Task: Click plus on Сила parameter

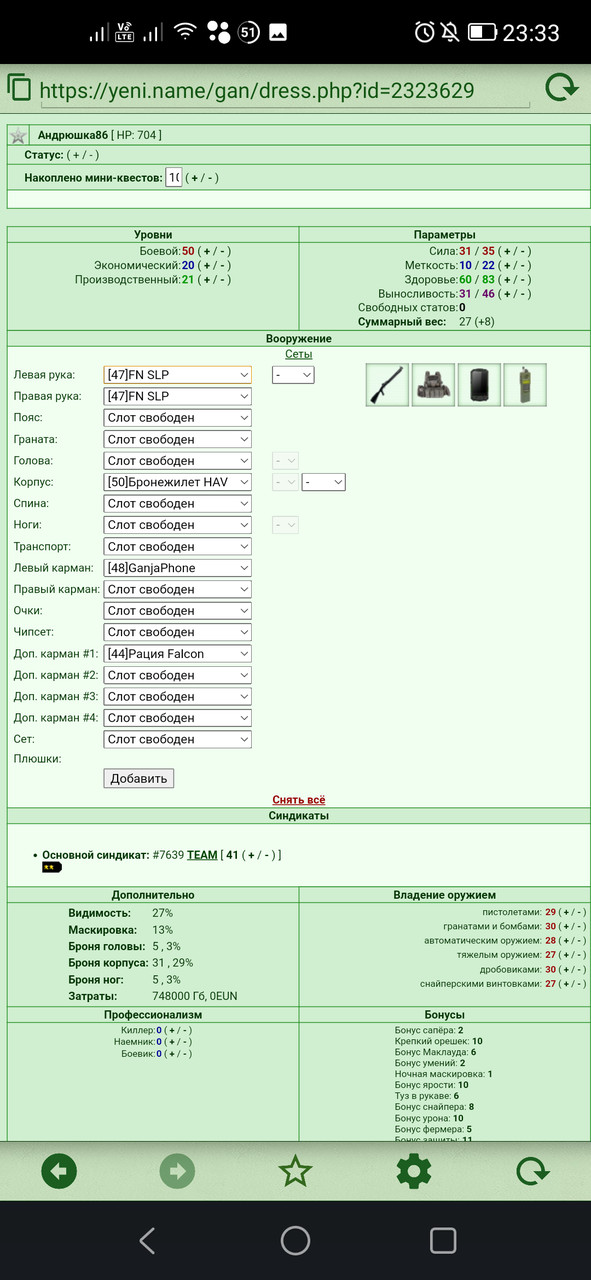Action: tap(506, 251)
